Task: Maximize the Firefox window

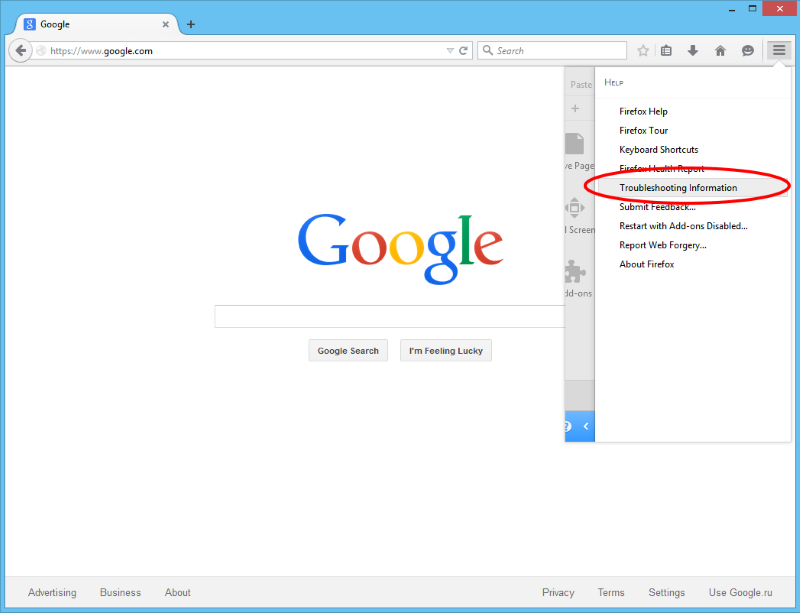Action: (x=753, y=9)
